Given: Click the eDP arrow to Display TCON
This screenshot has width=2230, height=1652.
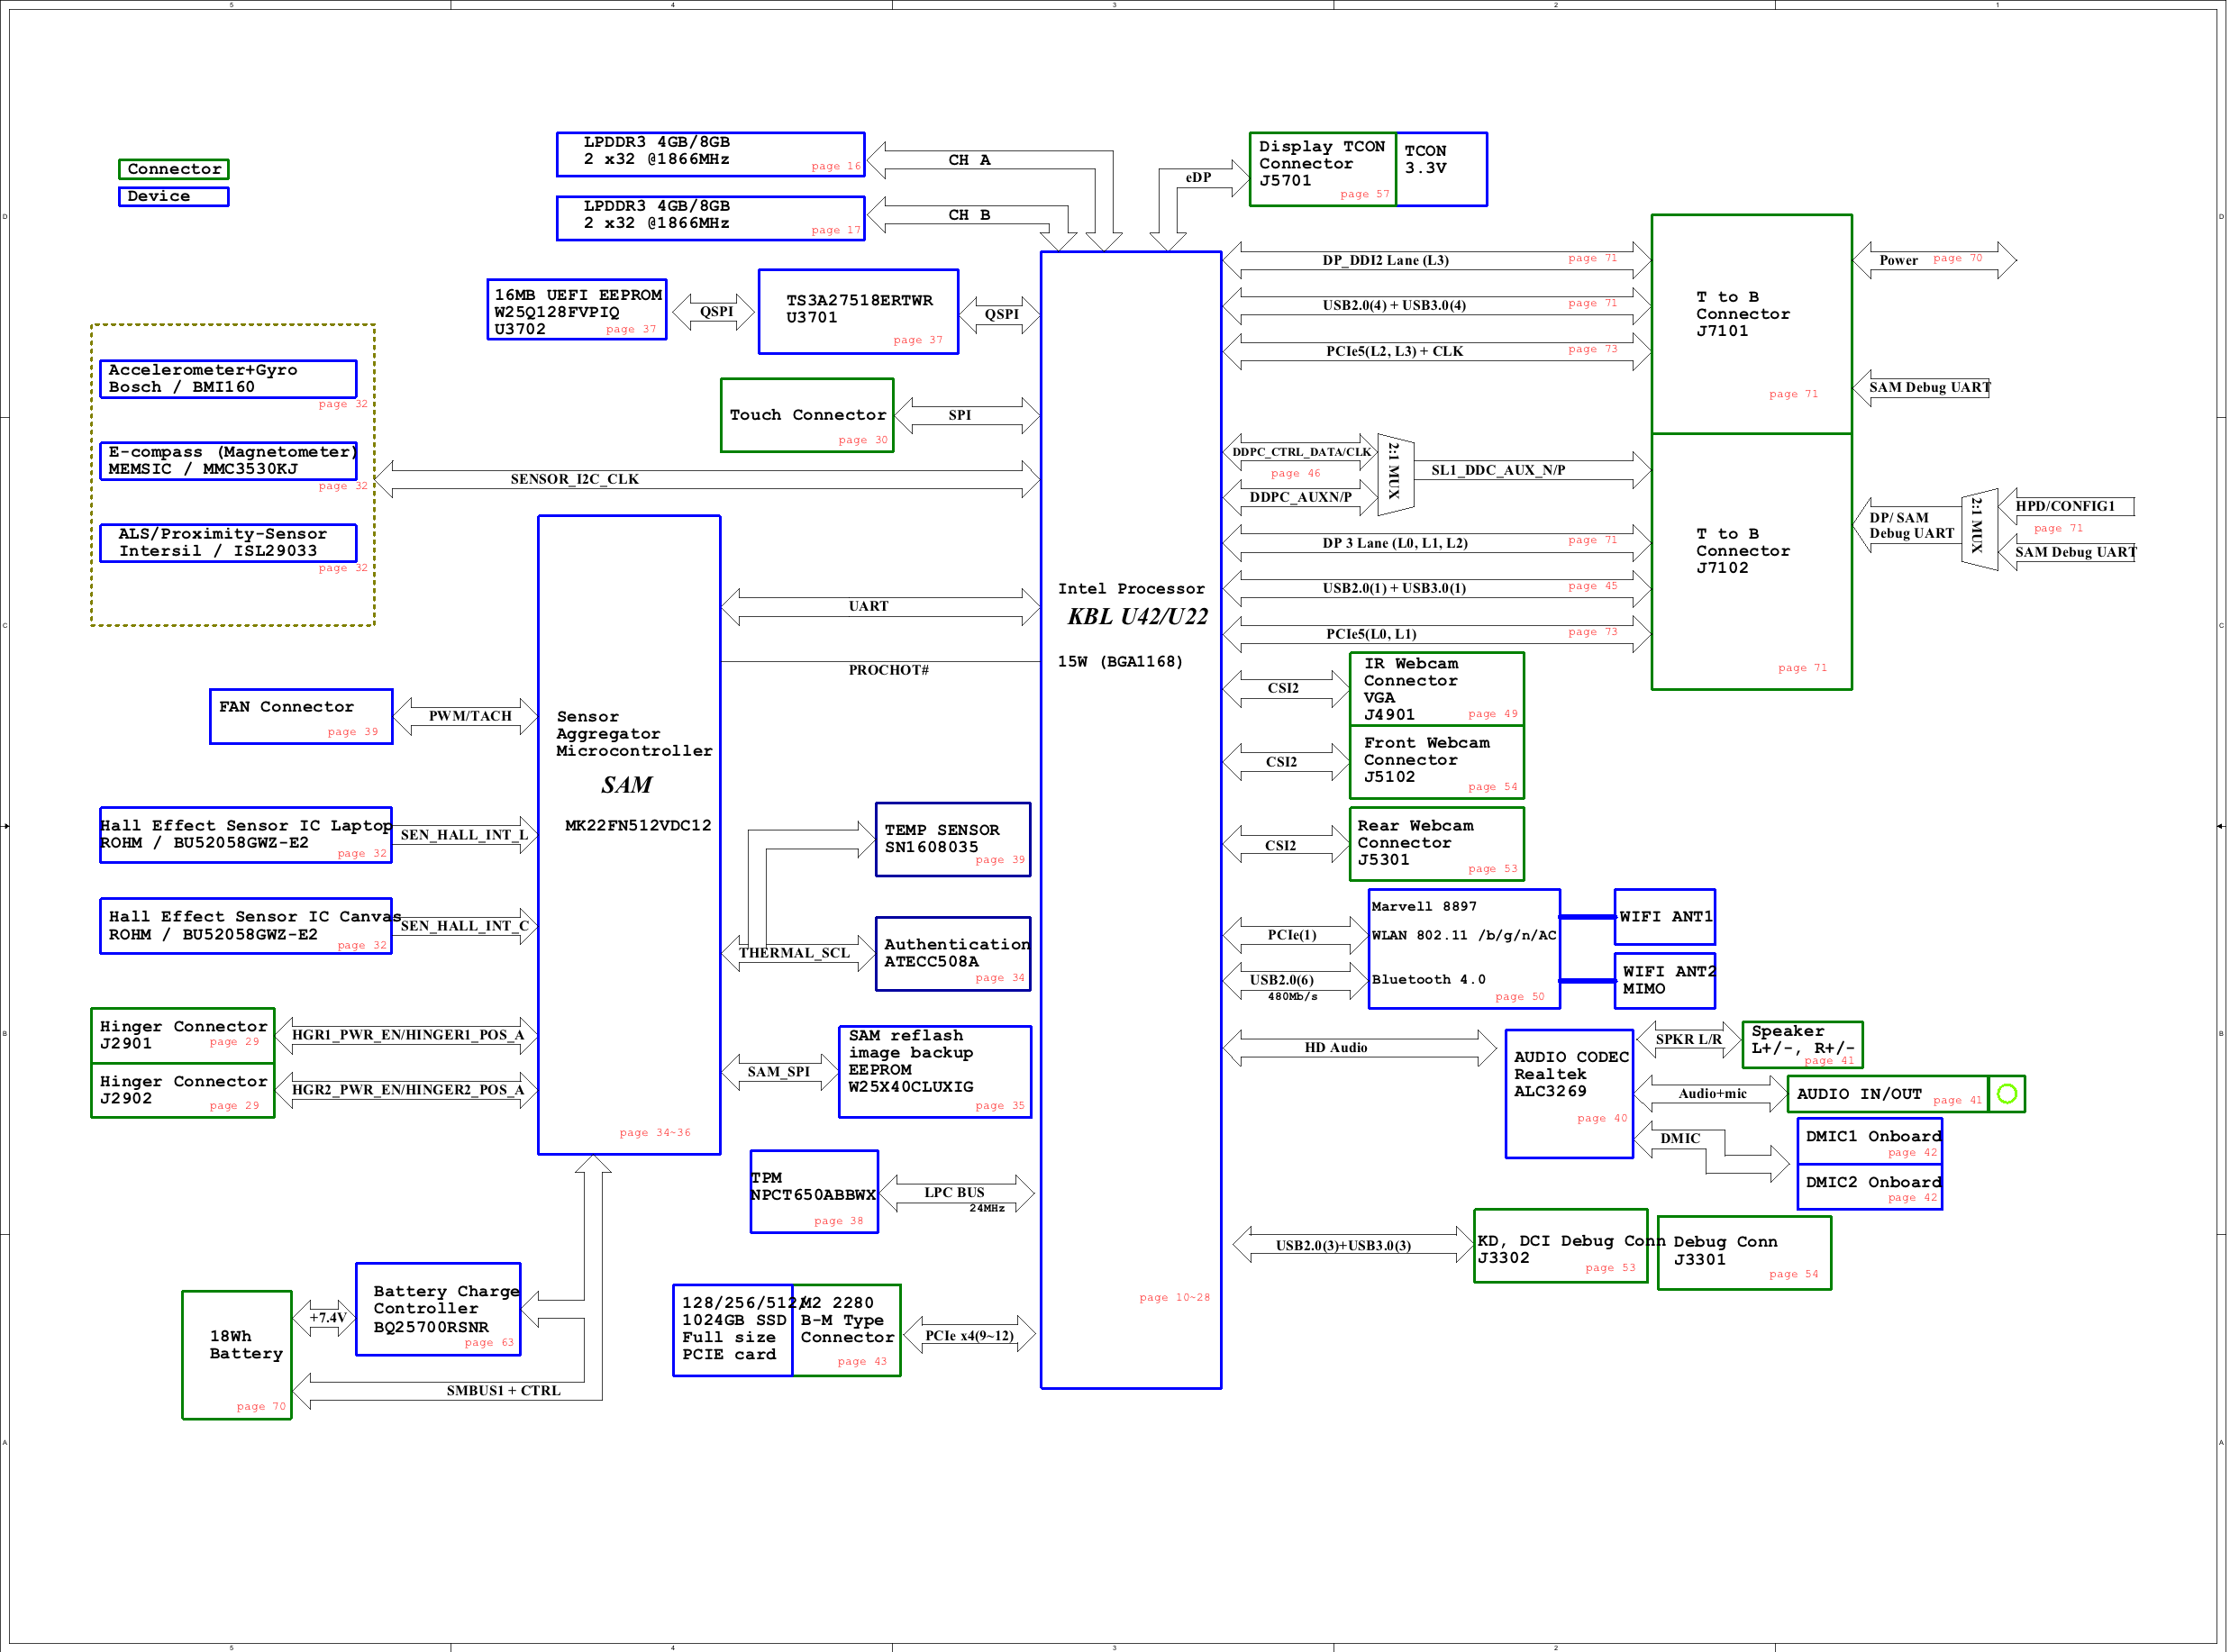Looking at the screenshot, I should (1198, 178).
